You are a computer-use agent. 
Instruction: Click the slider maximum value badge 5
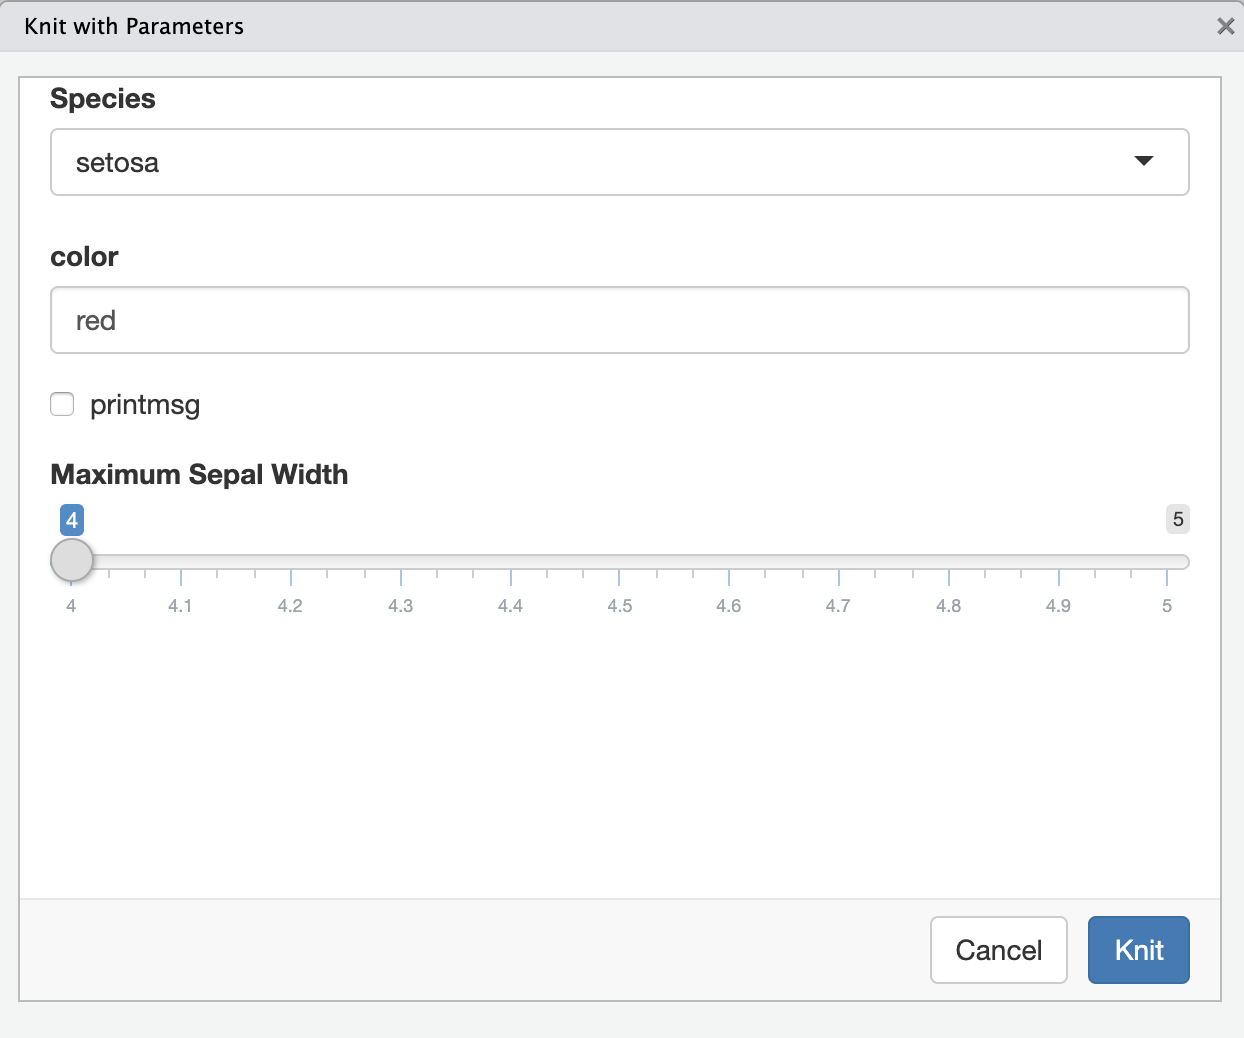point(1178,519)
